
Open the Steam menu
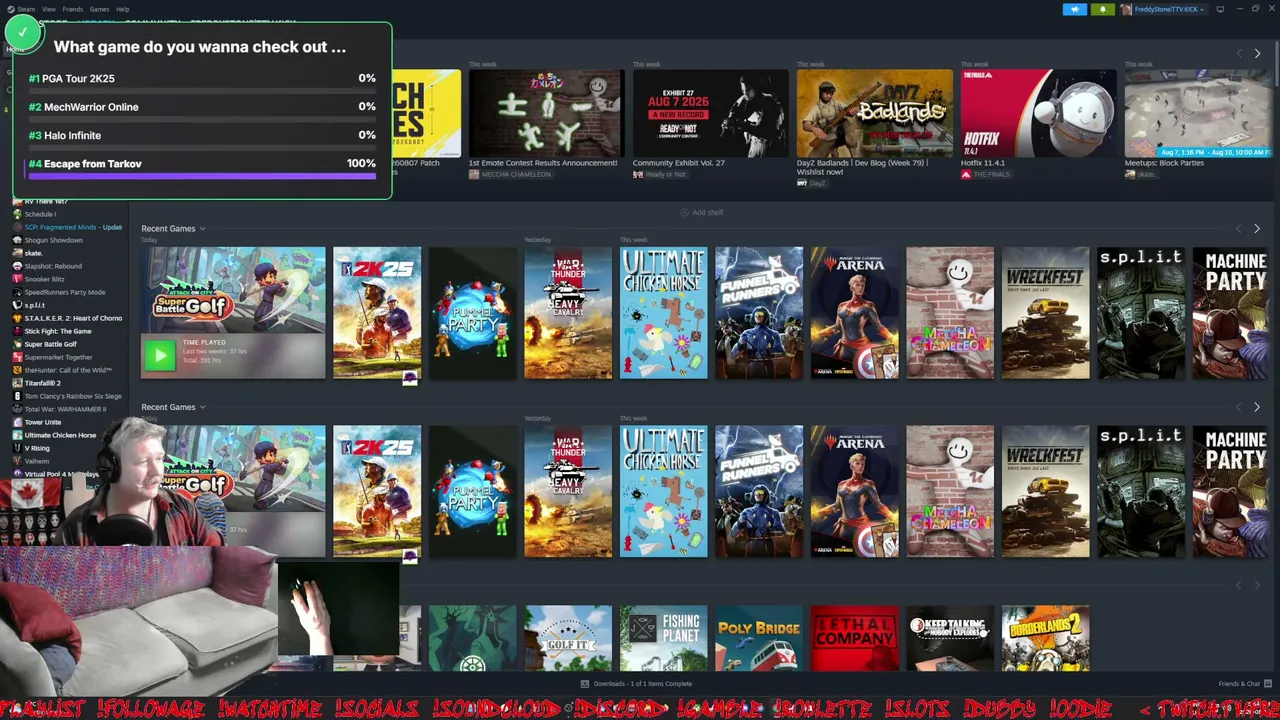tap(22, 9)
